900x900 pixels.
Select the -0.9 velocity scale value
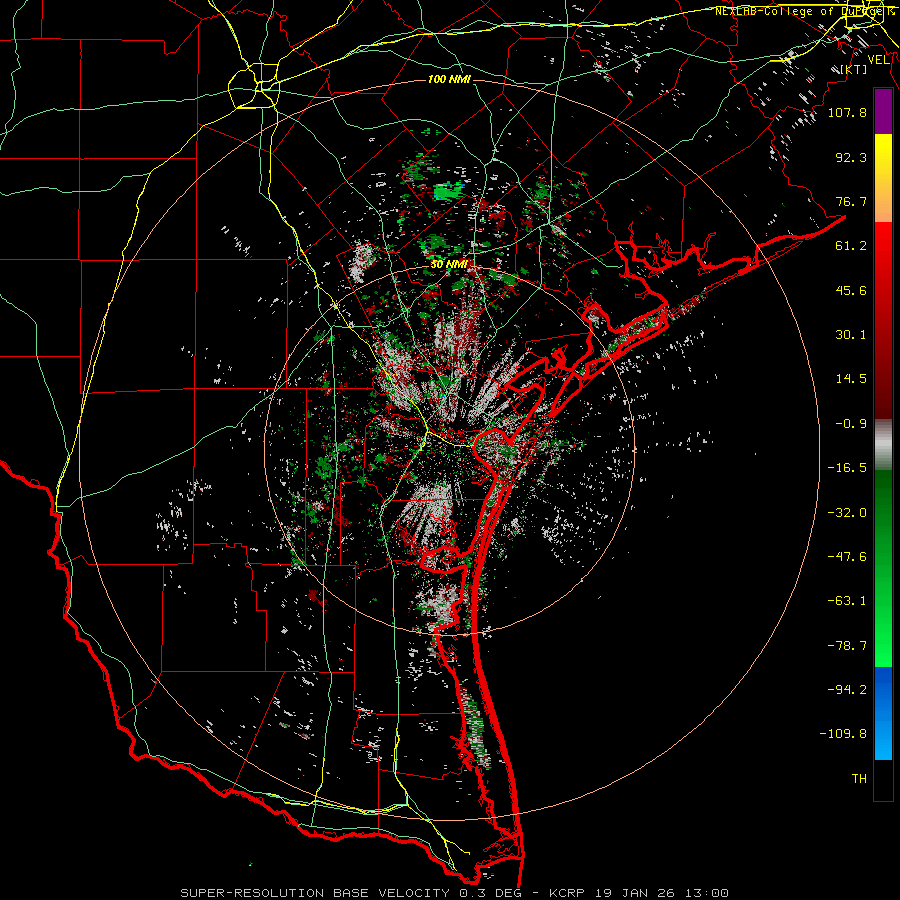click(x=851, y=424)
